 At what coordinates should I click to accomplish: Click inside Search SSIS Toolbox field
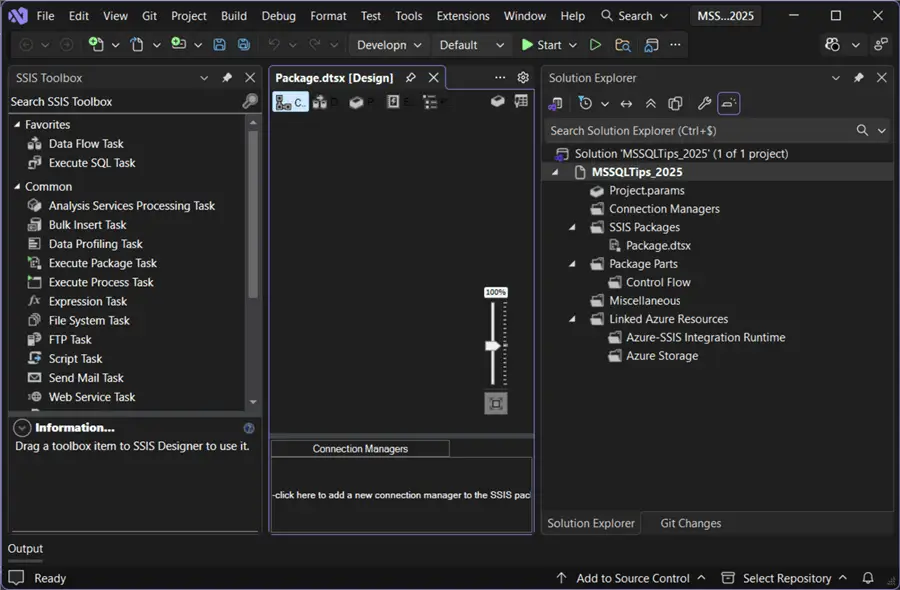point(125,102)
